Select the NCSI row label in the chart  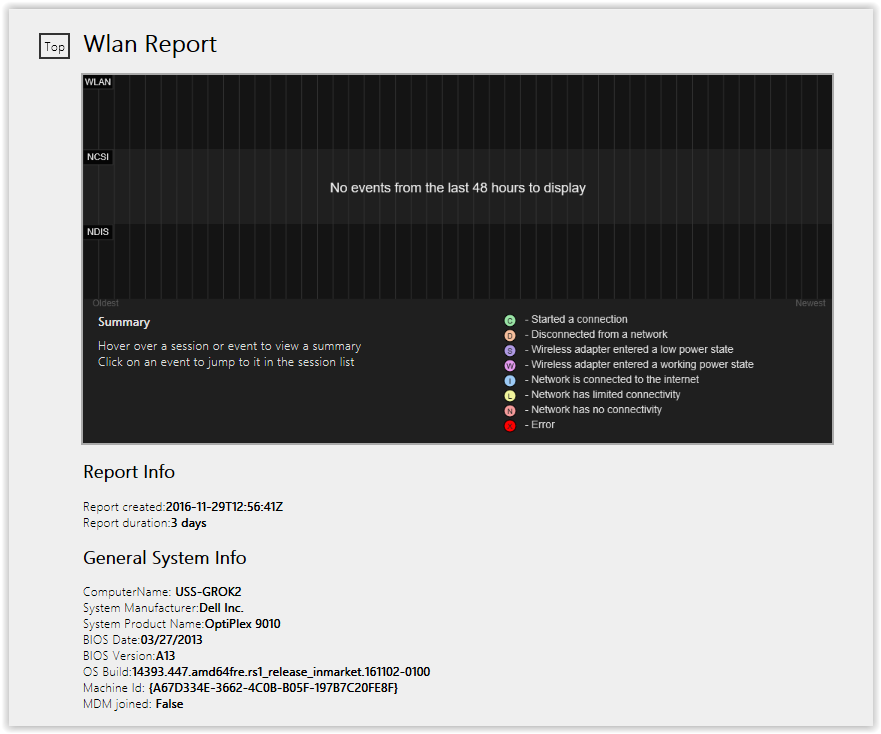tap(98, 157)
